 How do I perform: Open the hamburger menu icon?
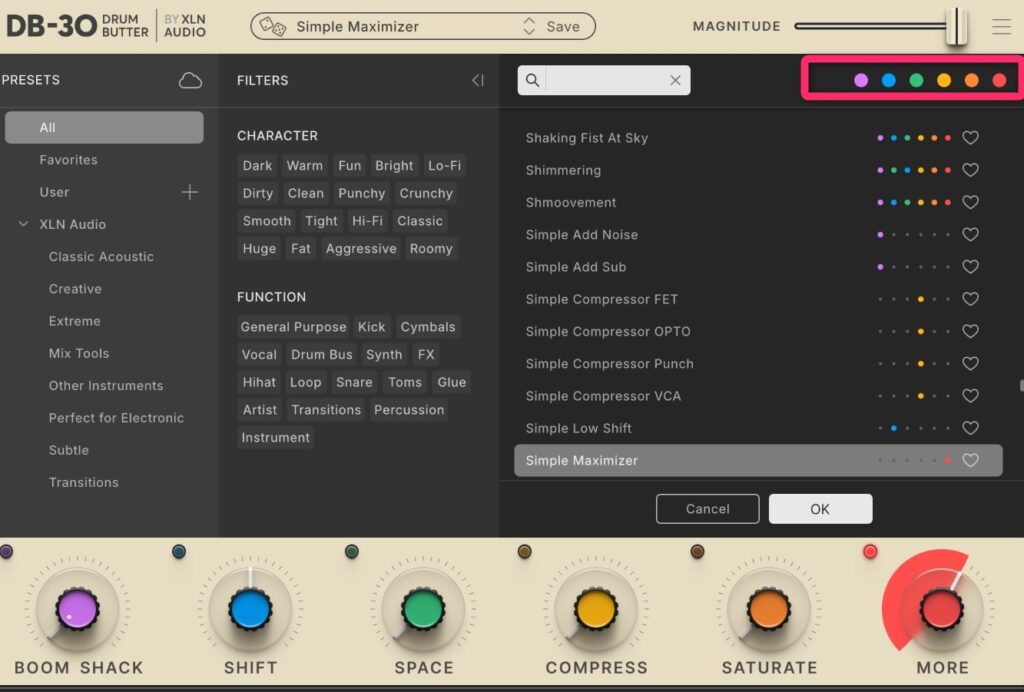(x=1001, y=27)
